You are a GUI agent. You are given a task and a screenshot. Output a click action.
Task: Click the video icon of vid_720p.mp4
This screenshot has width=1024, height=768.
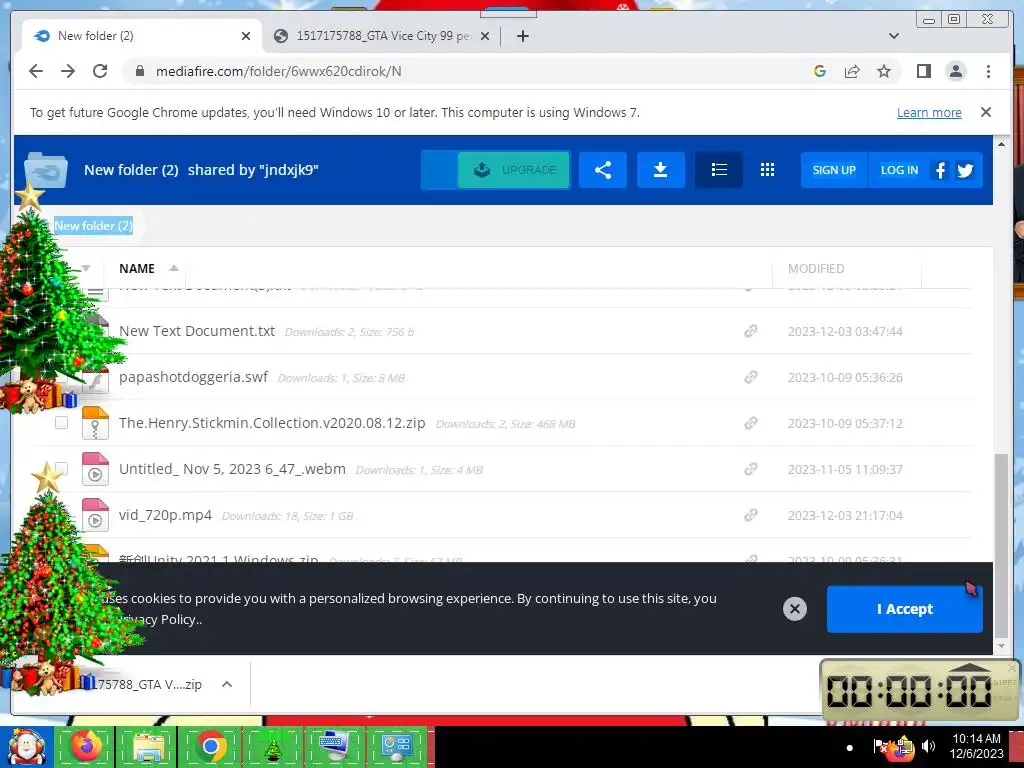click(x=95, y=515)
